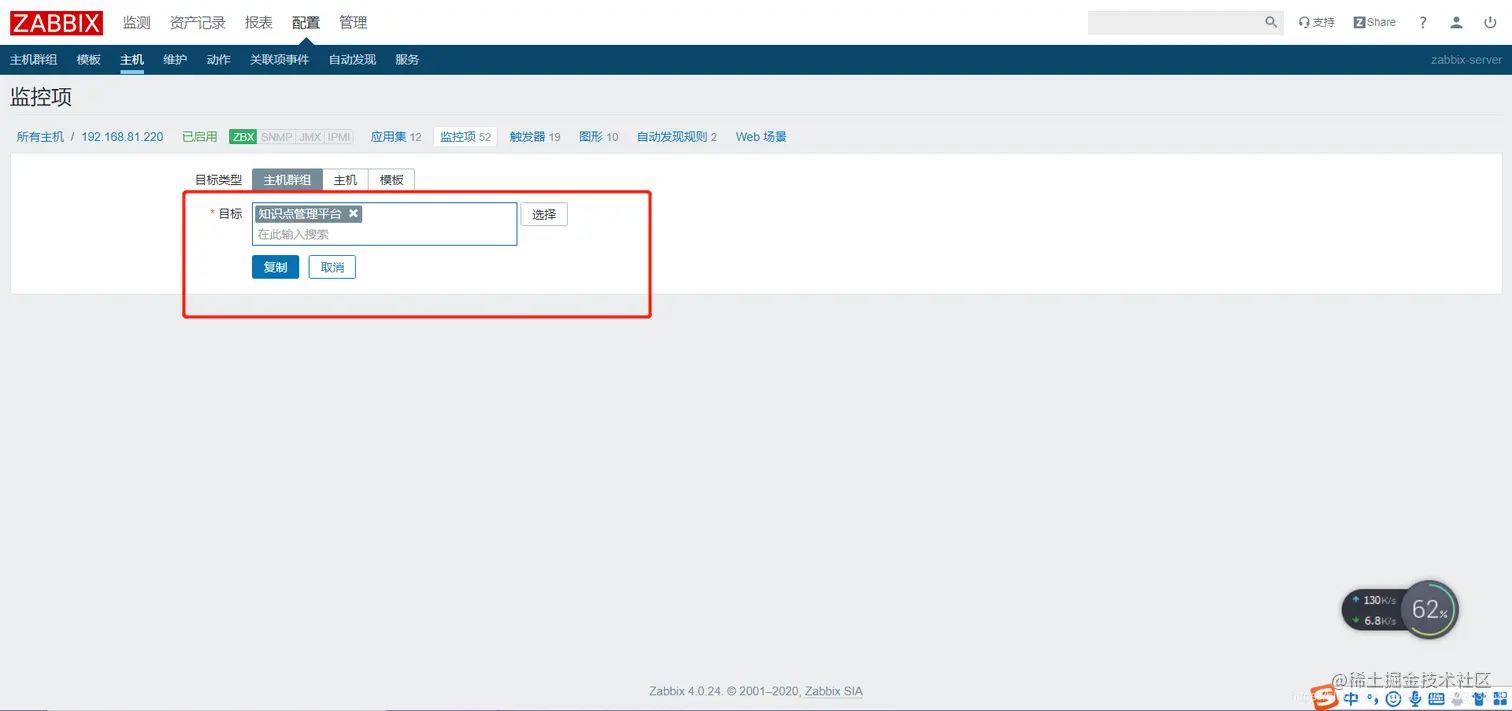Open the Sogou soft keyboard icon
The height and width of the screenshot is (711, 1512).
(1436, 699)
